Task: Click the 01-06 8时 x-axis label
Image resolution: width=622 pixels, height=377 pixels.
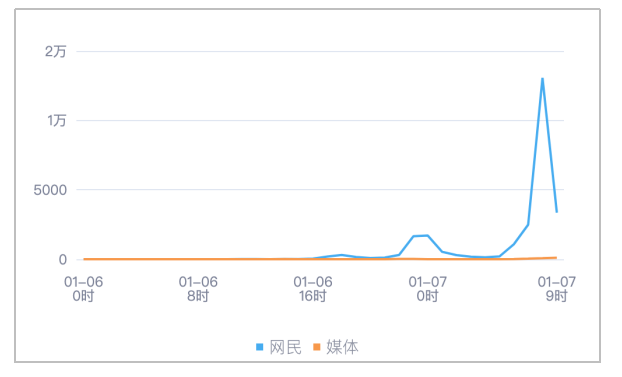Action: pos(198,289)
